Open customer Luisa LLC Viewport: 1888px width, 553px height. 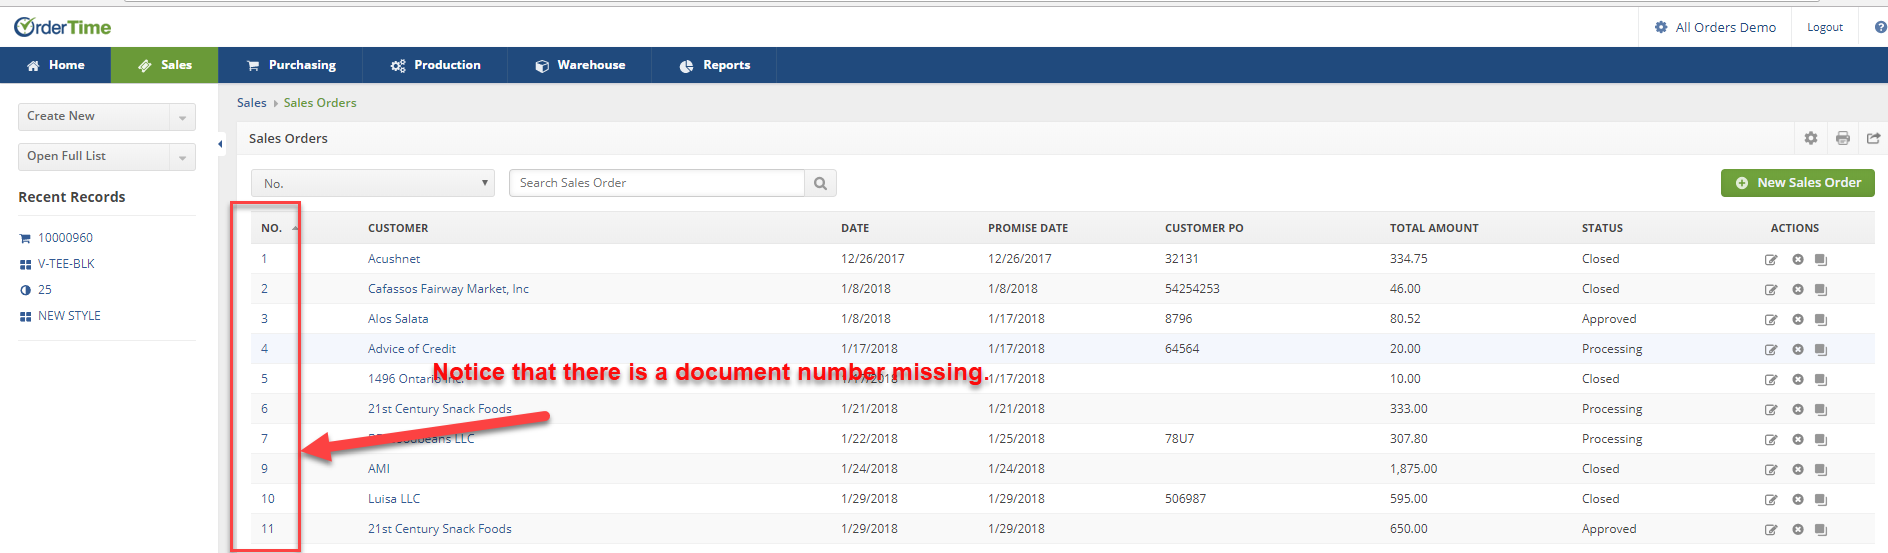tap(394, 499)
